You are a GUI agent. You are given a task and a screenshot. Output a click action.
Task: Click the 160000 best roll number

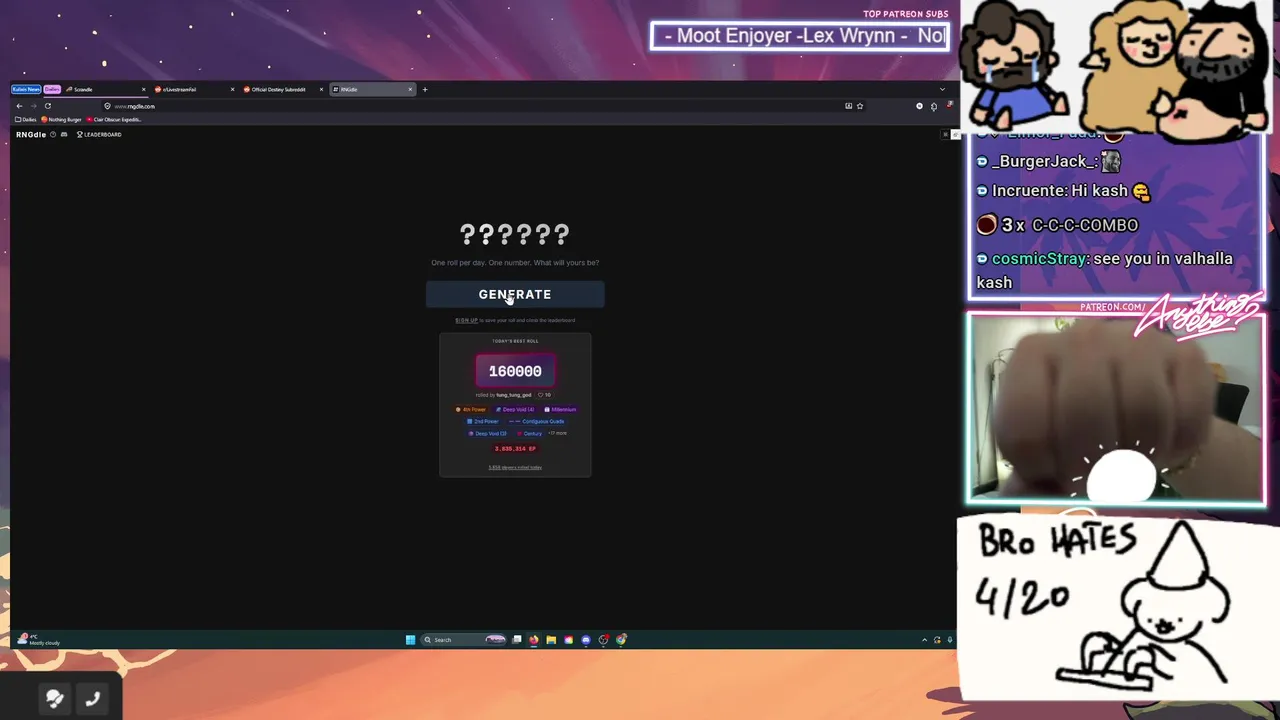tap(515, 371)
